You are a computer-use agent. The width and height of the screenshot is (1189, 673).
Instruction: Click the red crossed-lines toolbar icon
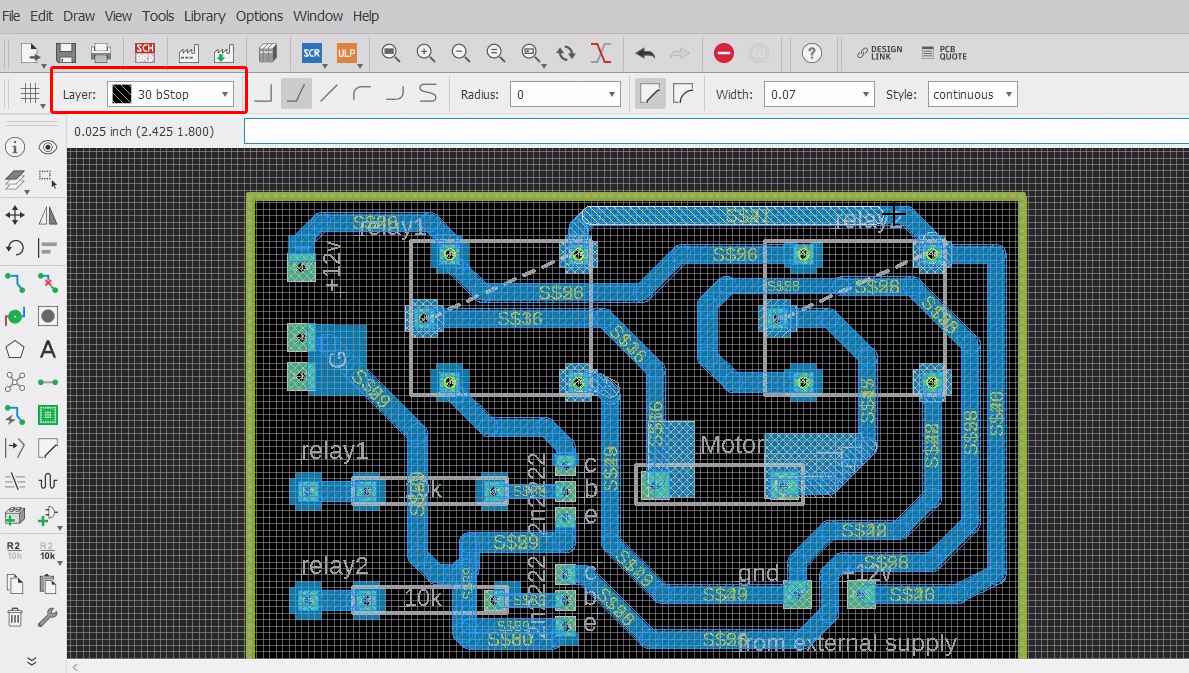click(x=601, y=53)
